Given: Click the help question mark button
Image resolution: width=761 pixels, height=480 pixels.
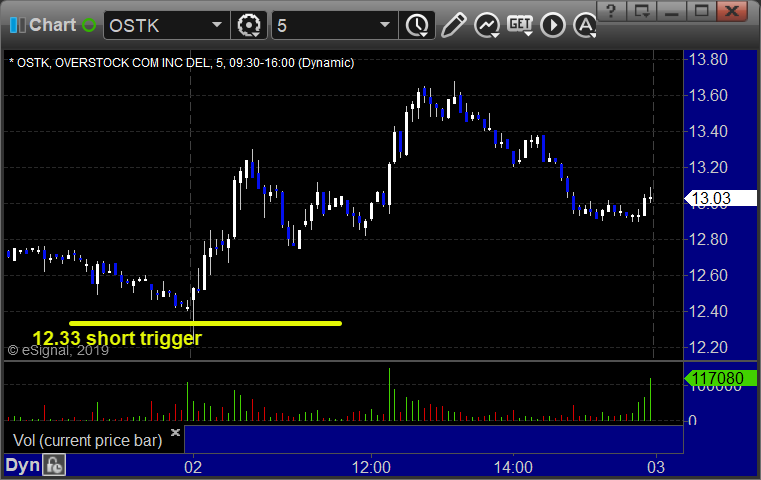Looking at the screenshot, I should [612, 10].
